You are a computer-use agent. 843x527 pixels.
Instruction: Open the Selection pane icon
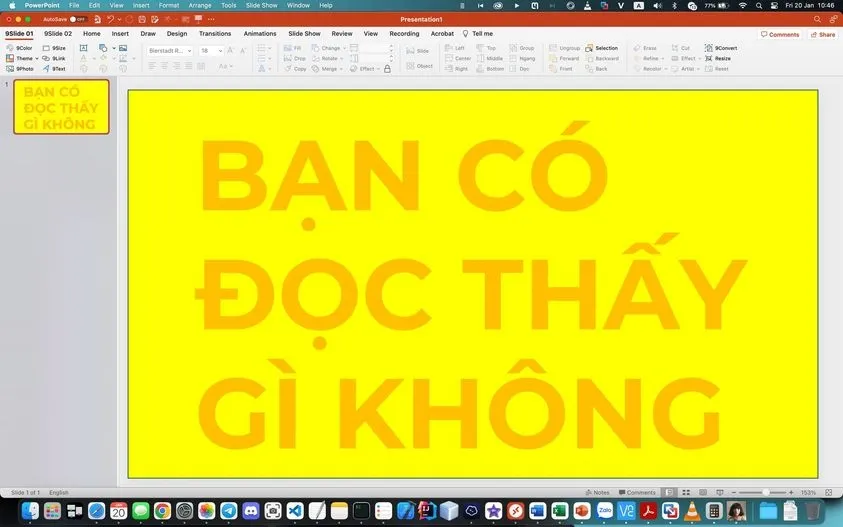(x=589, y=48)
